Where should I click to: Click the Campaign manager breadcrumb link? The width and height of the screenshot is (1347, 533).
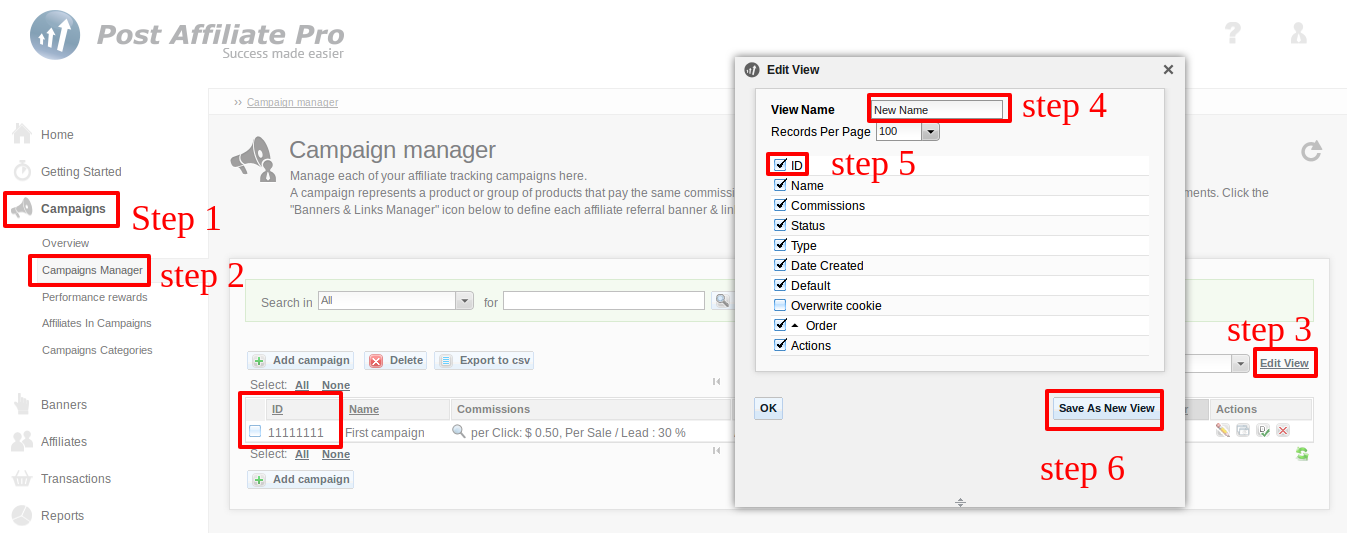tap(292, 102)
